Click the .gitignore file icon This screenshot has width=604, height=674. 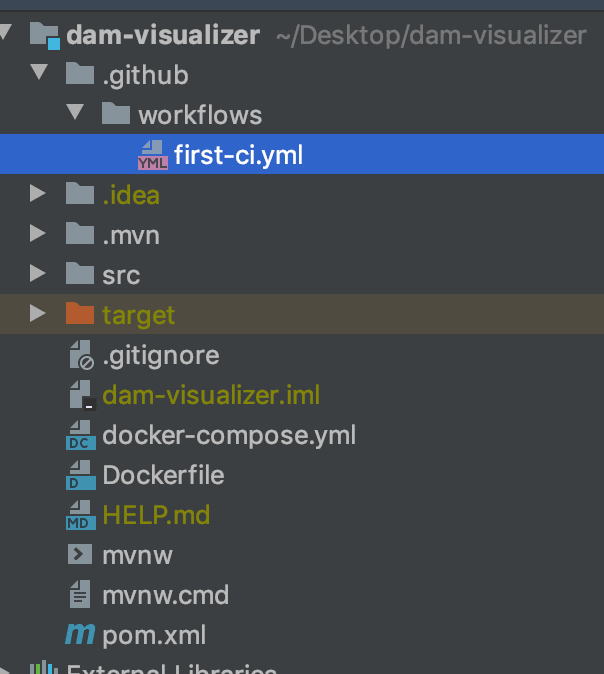81,355
